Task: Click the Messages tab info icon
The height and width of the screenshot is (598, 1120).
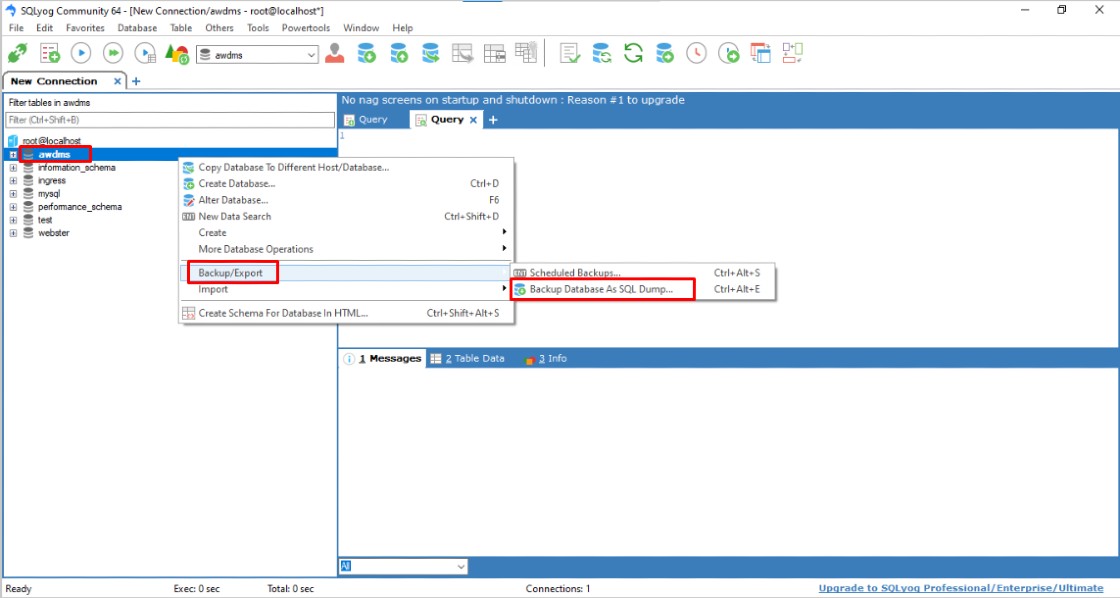Action: point(349,359)
